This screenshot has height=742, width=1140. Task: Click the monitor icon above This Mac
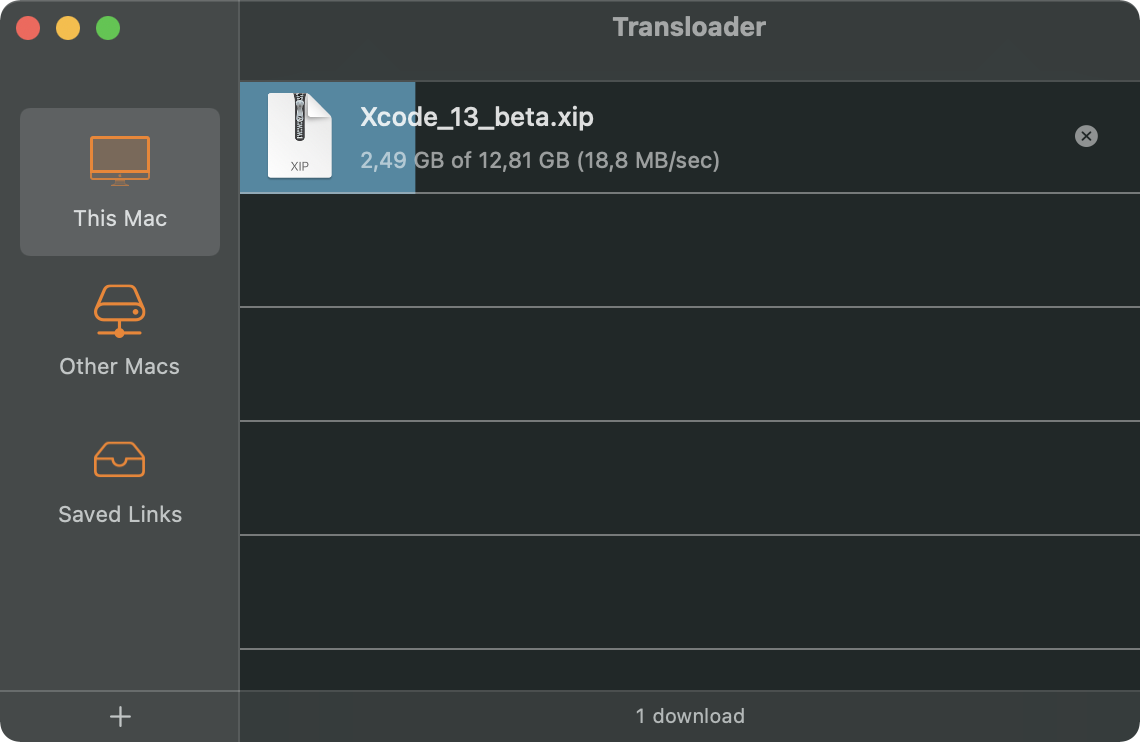[119, 160]
